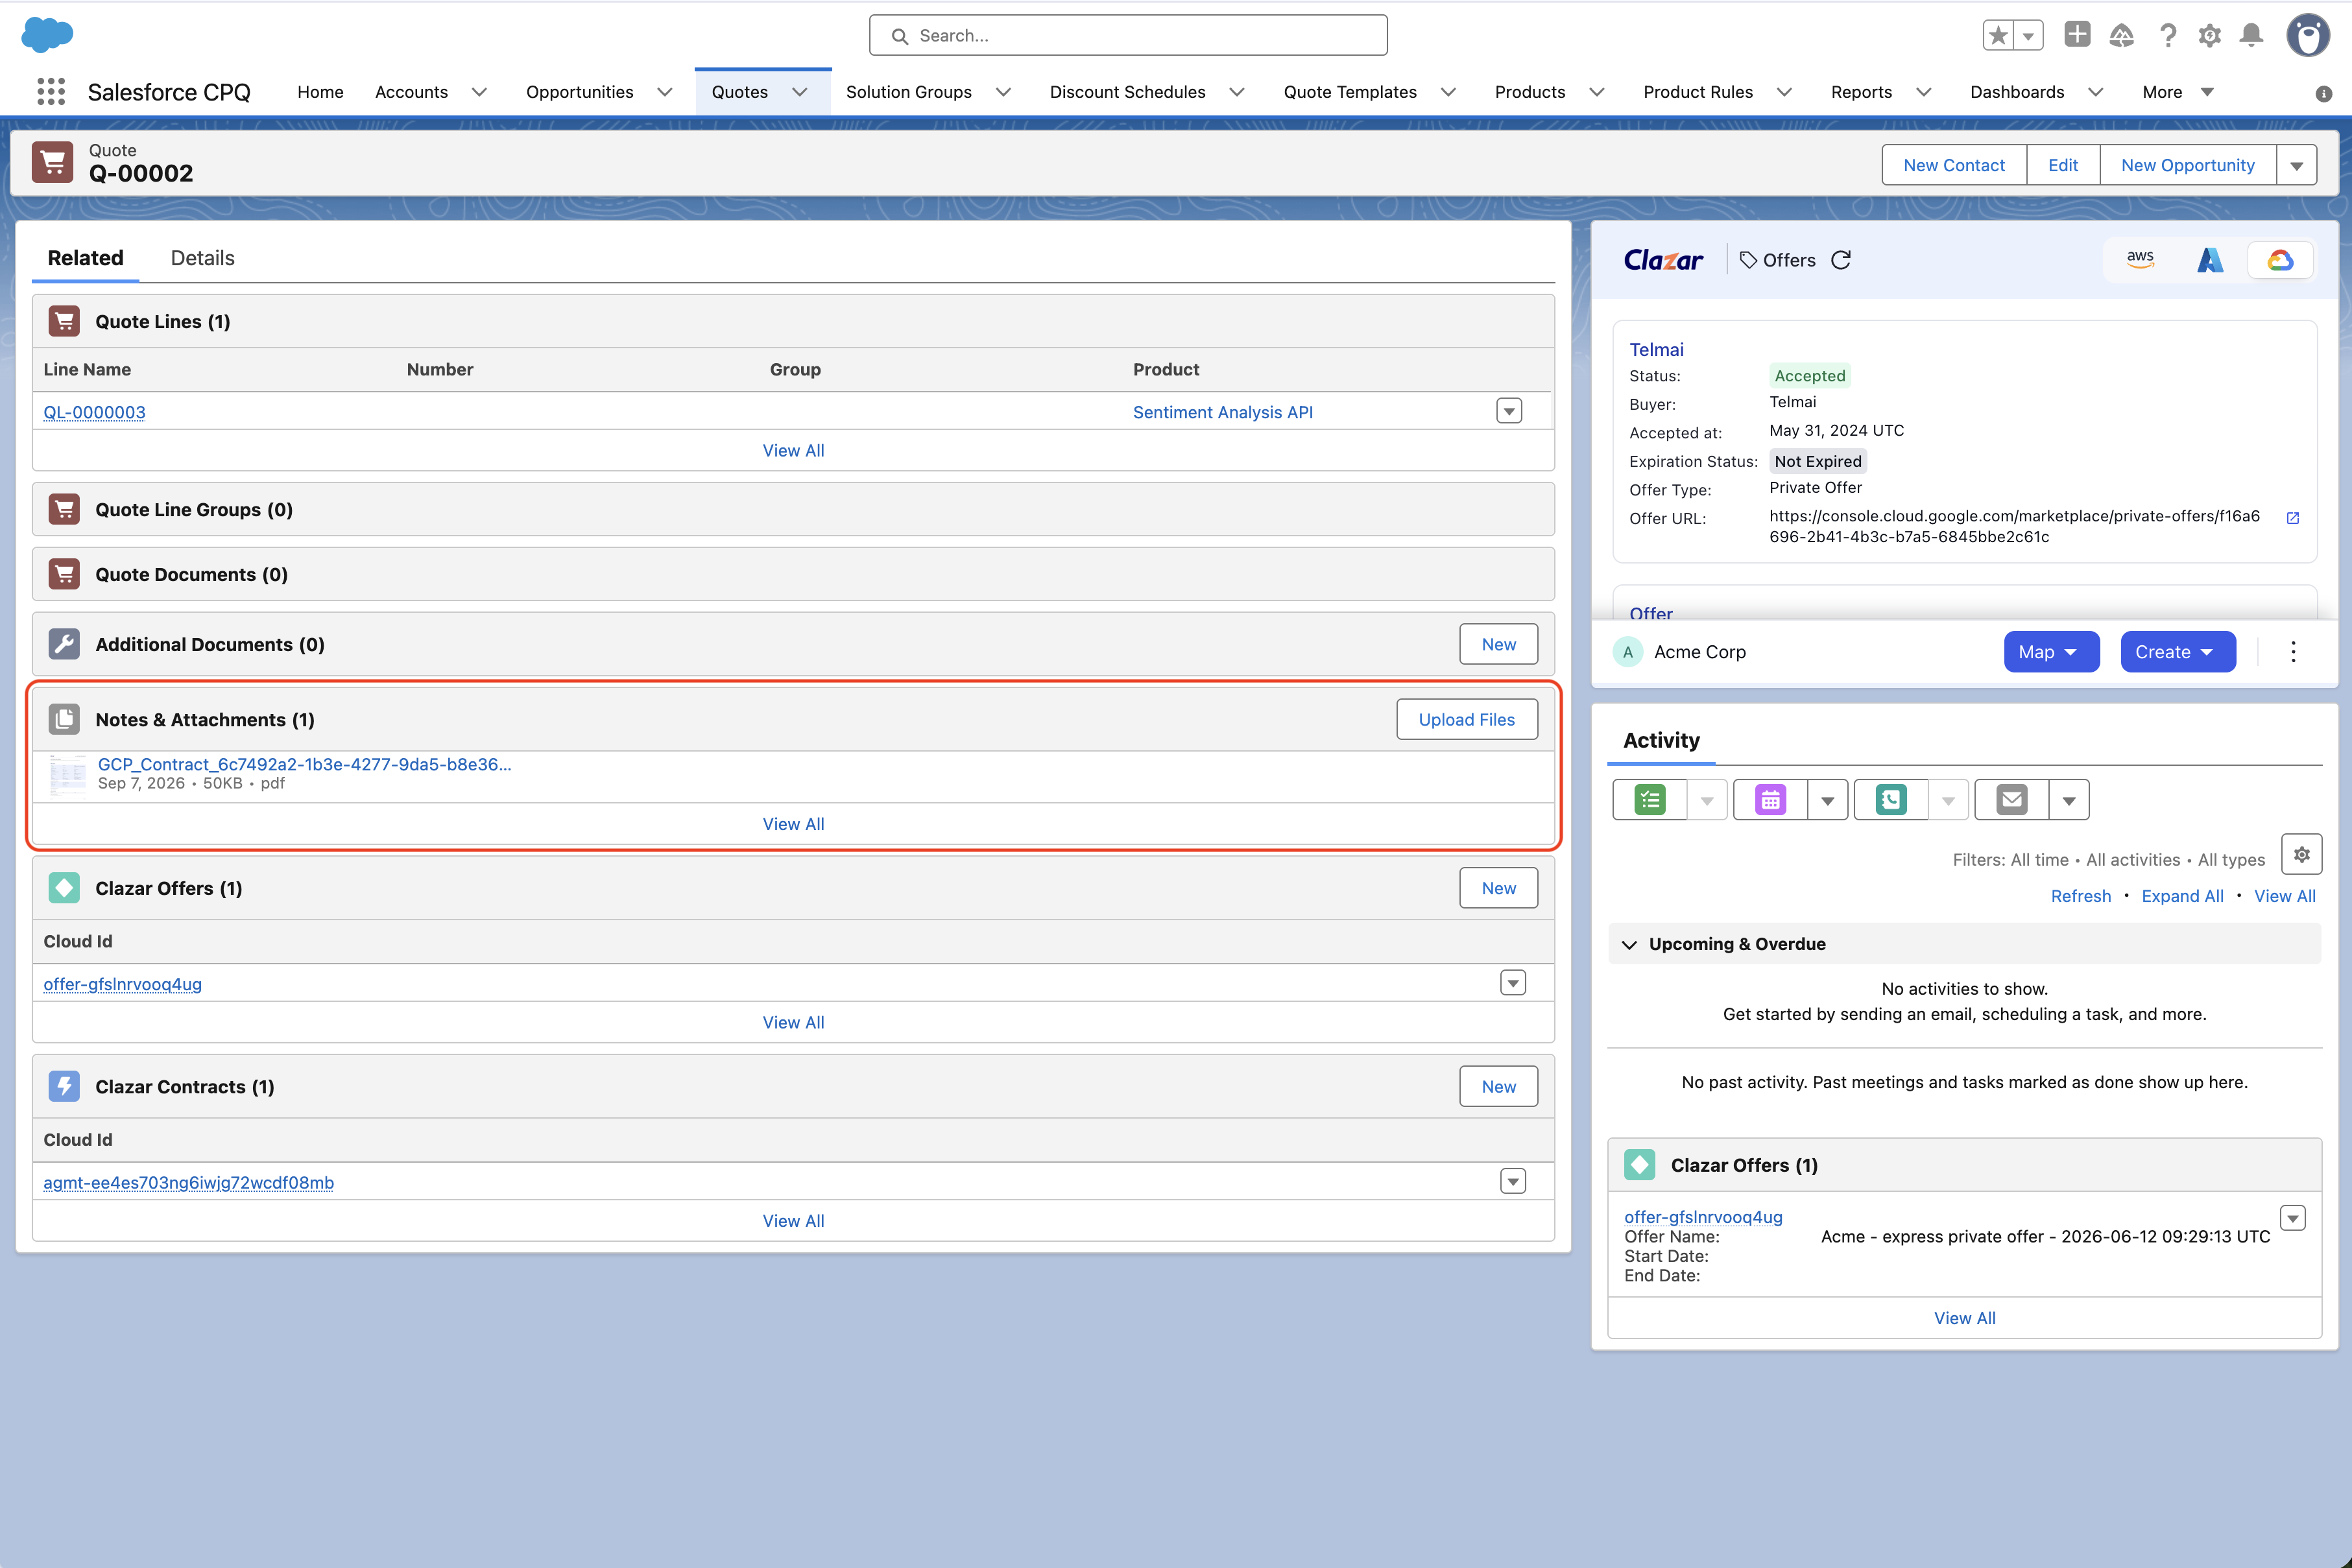Click the Upload Files button
Screen dimensions: 2352x1568
click(1467, 719)
